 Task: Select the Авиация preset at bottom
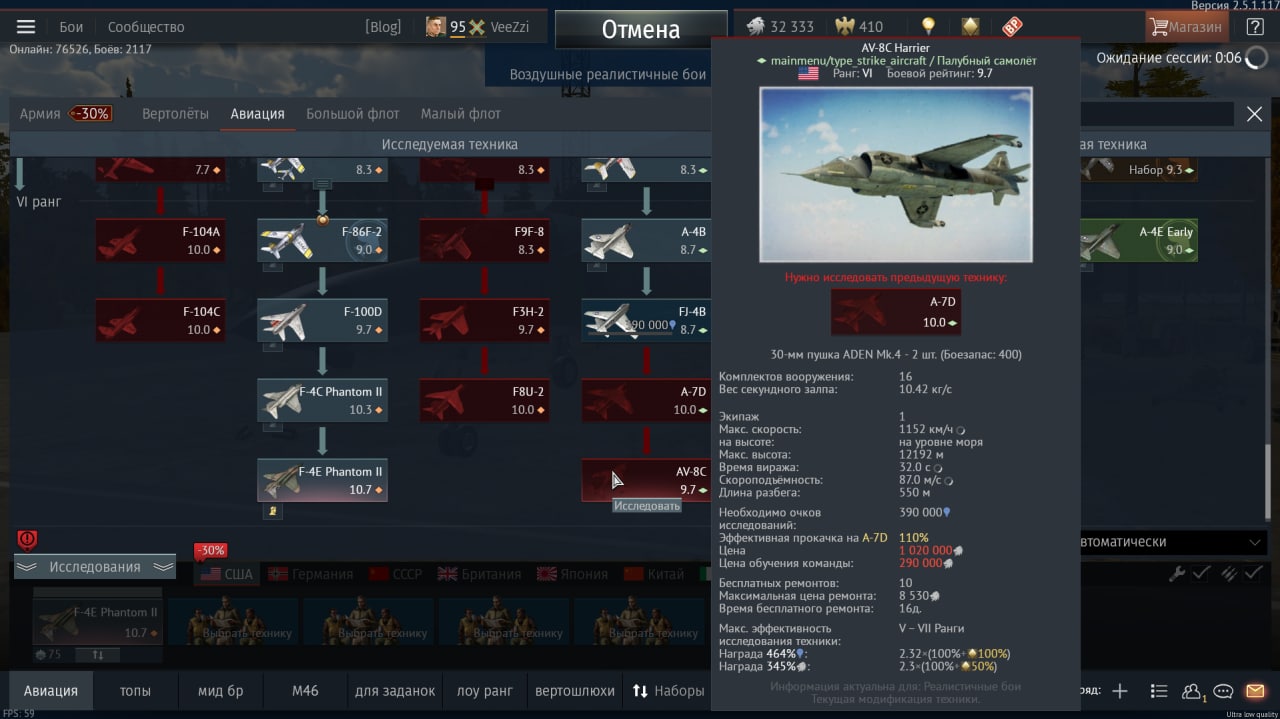[50, 691]
